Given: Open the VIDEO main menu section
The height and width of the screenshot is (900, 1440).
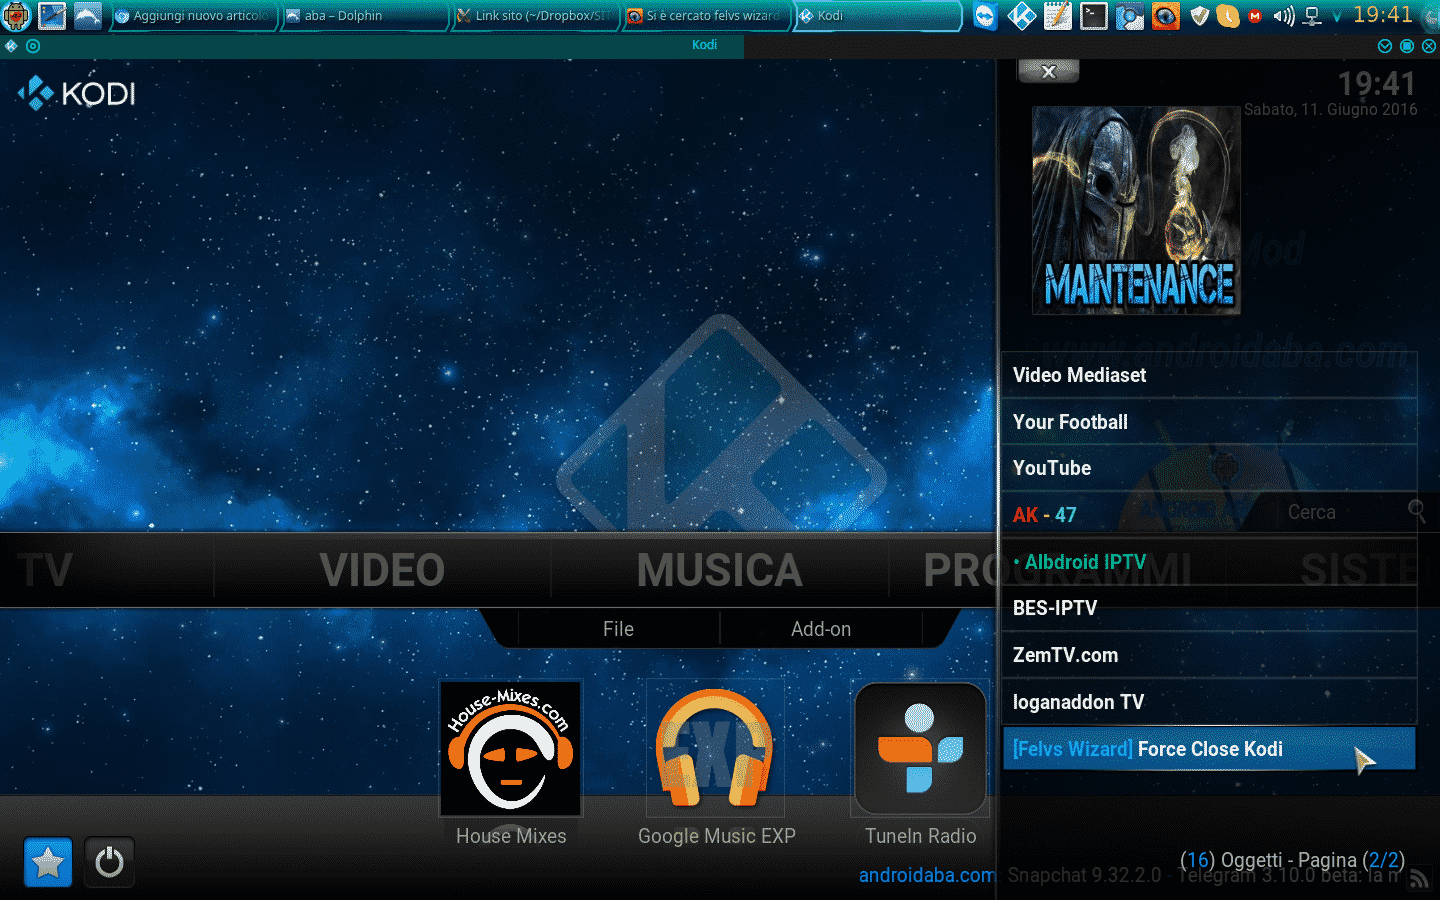Looking at the screenshot, I should point(382,570).
